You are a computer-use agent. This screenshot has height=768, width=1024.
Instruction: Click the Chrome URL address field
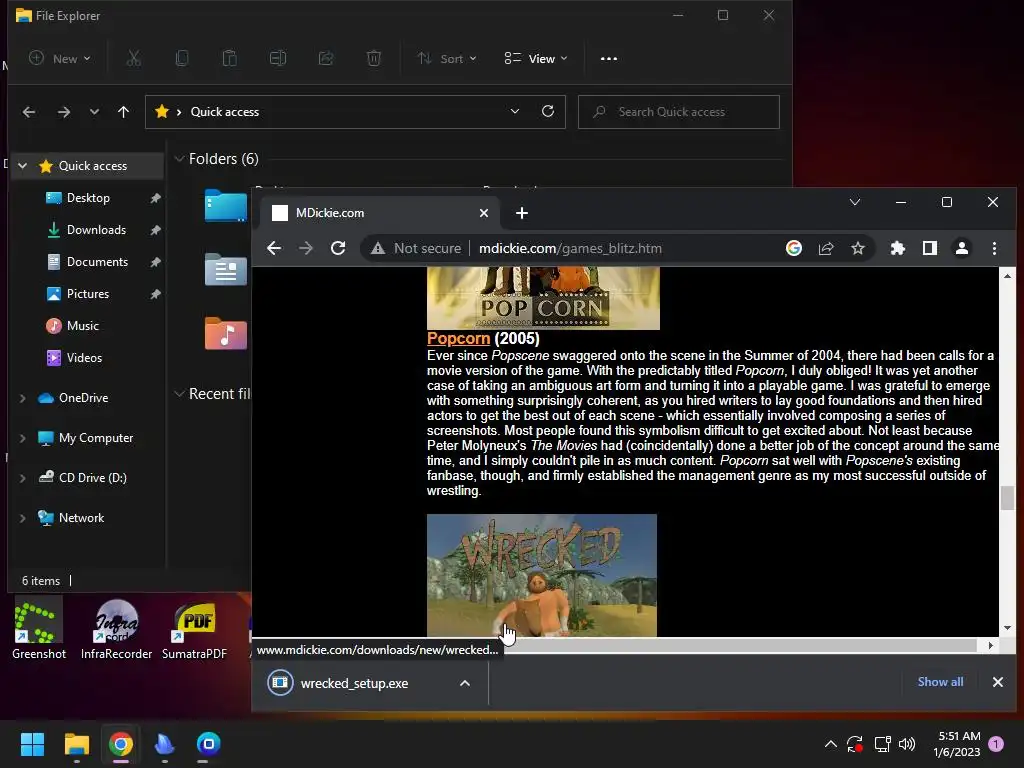[x=570, y=248]
